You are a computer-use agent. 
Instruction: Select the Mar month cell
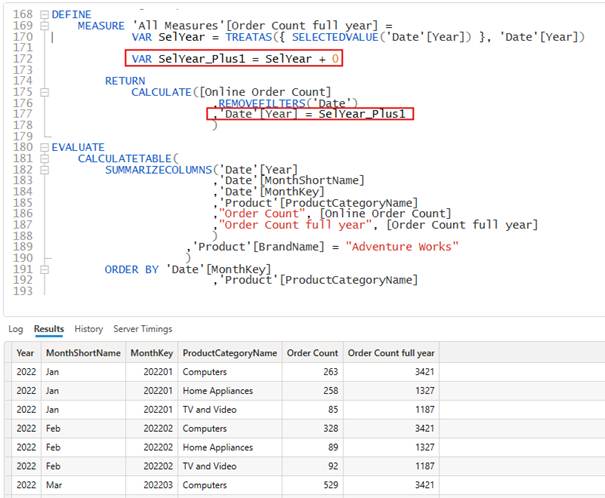point(83,485)
